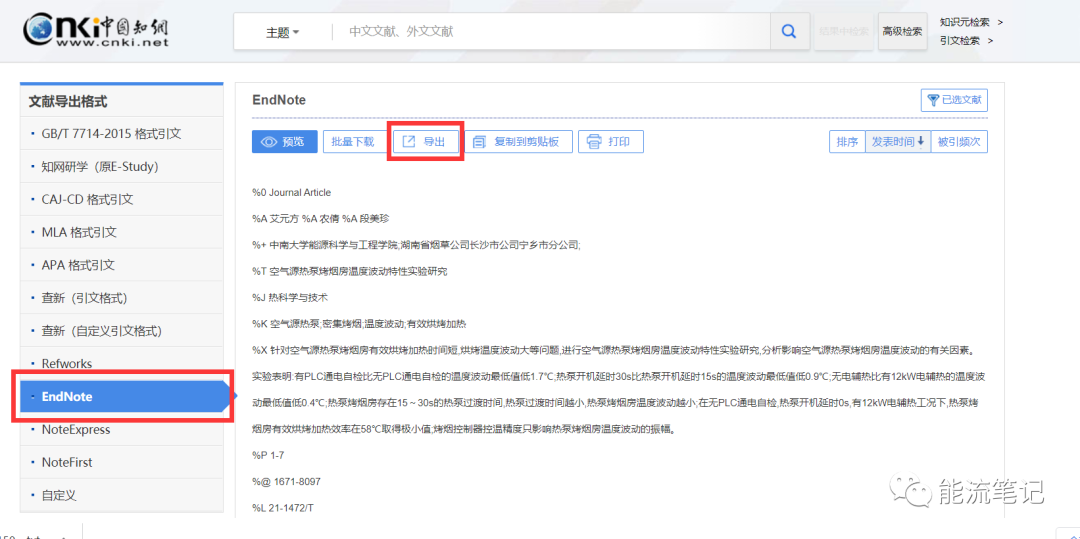Click the funnel icon in 已选文献
Viewport: 1080px width, 539px height.
[x=933, y=101]
